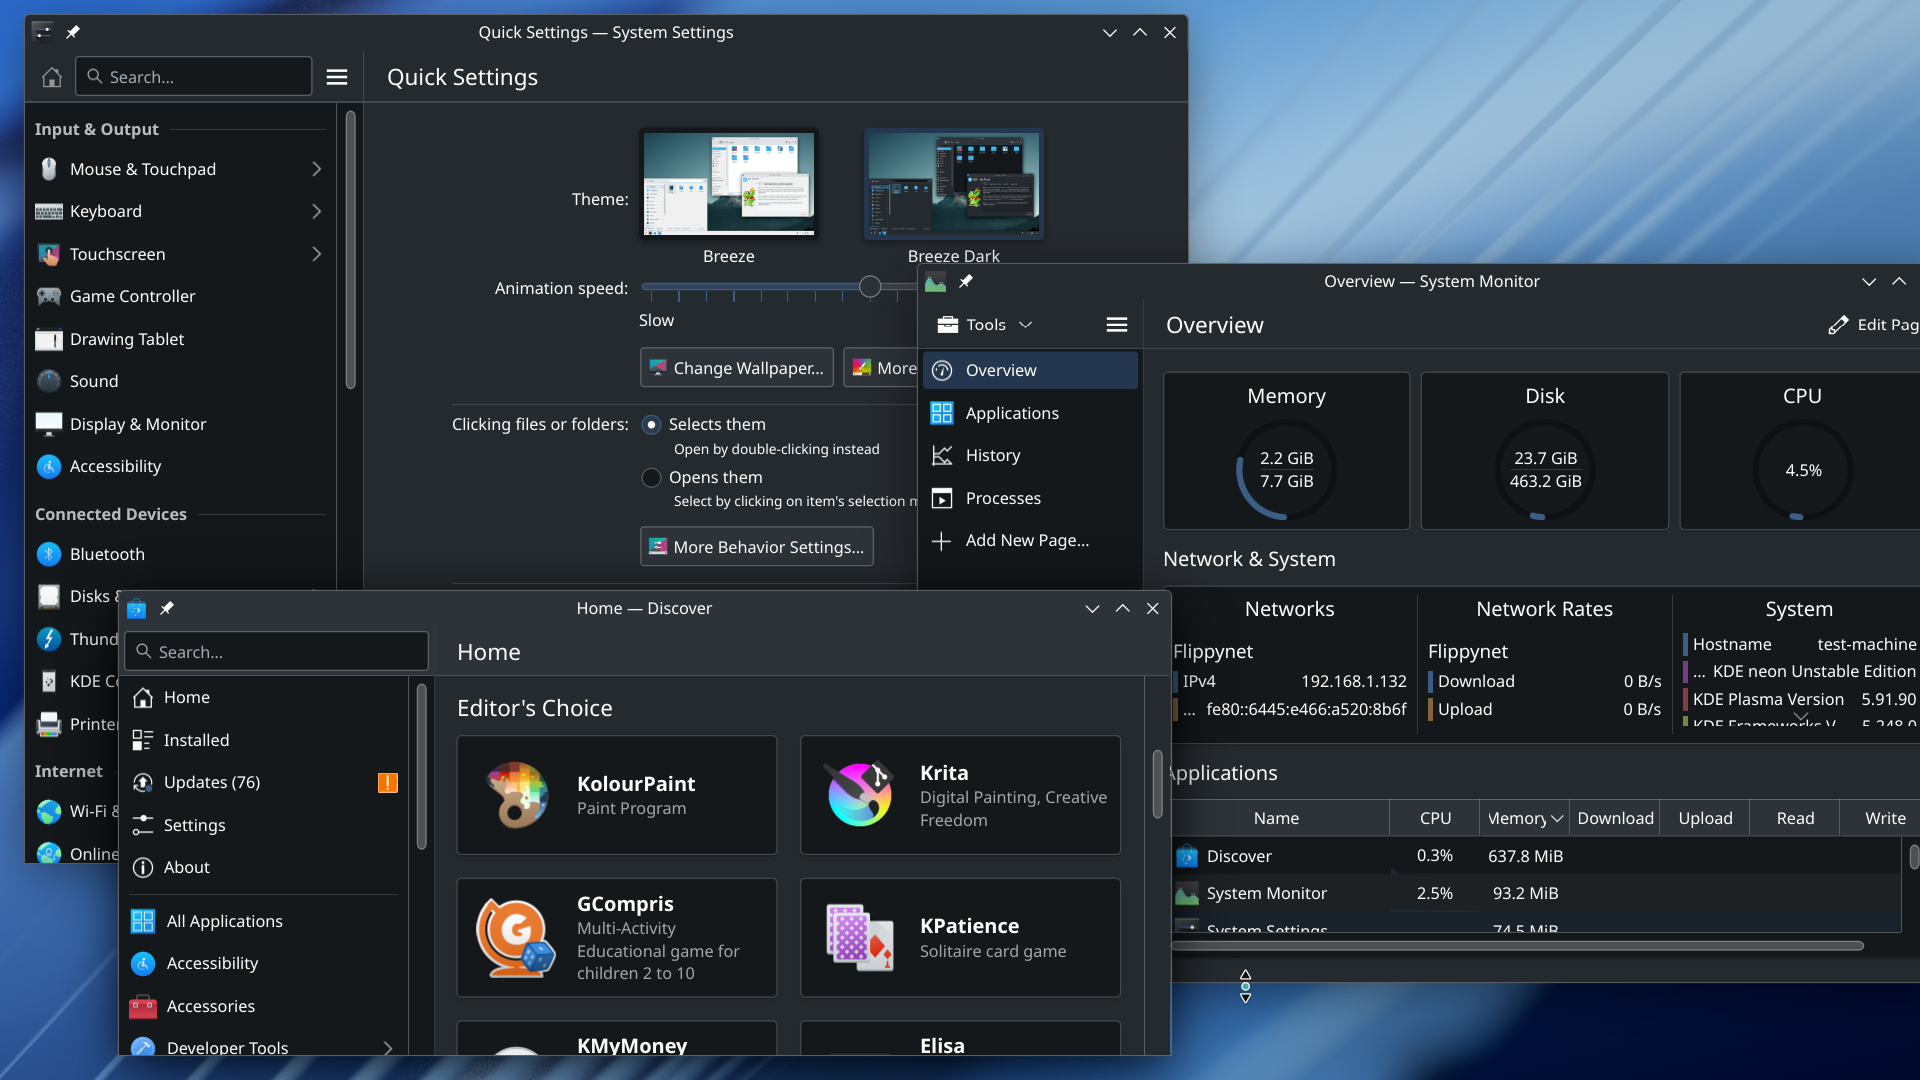Expand Touchscreen submenu arrow
This screenshot has height=1080, width=1920.
point(316,254)
